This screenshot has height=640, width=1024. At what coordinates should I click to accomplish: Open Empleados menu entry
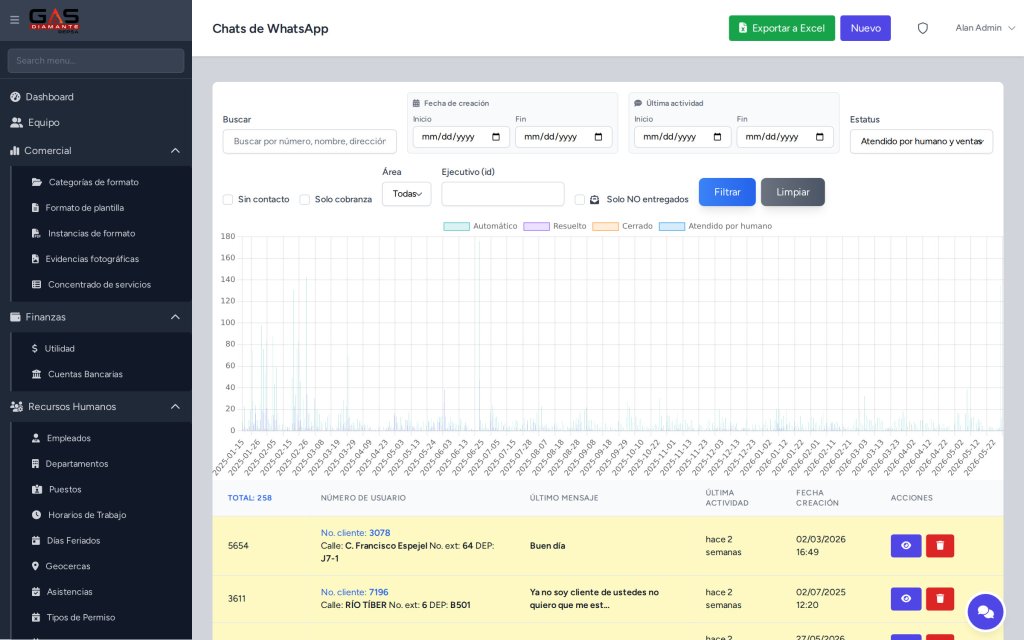point(69,438)
